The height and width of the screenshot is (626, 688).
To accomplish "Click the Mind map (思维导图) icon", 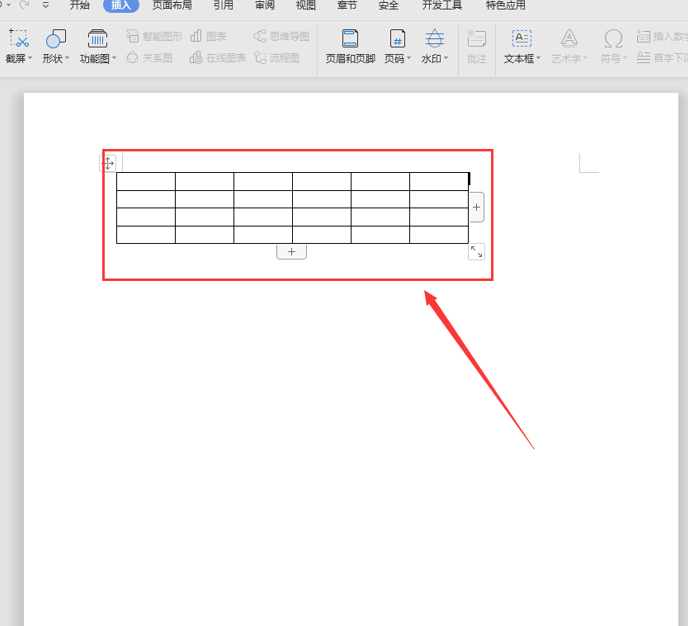I will tap(260, 36).
